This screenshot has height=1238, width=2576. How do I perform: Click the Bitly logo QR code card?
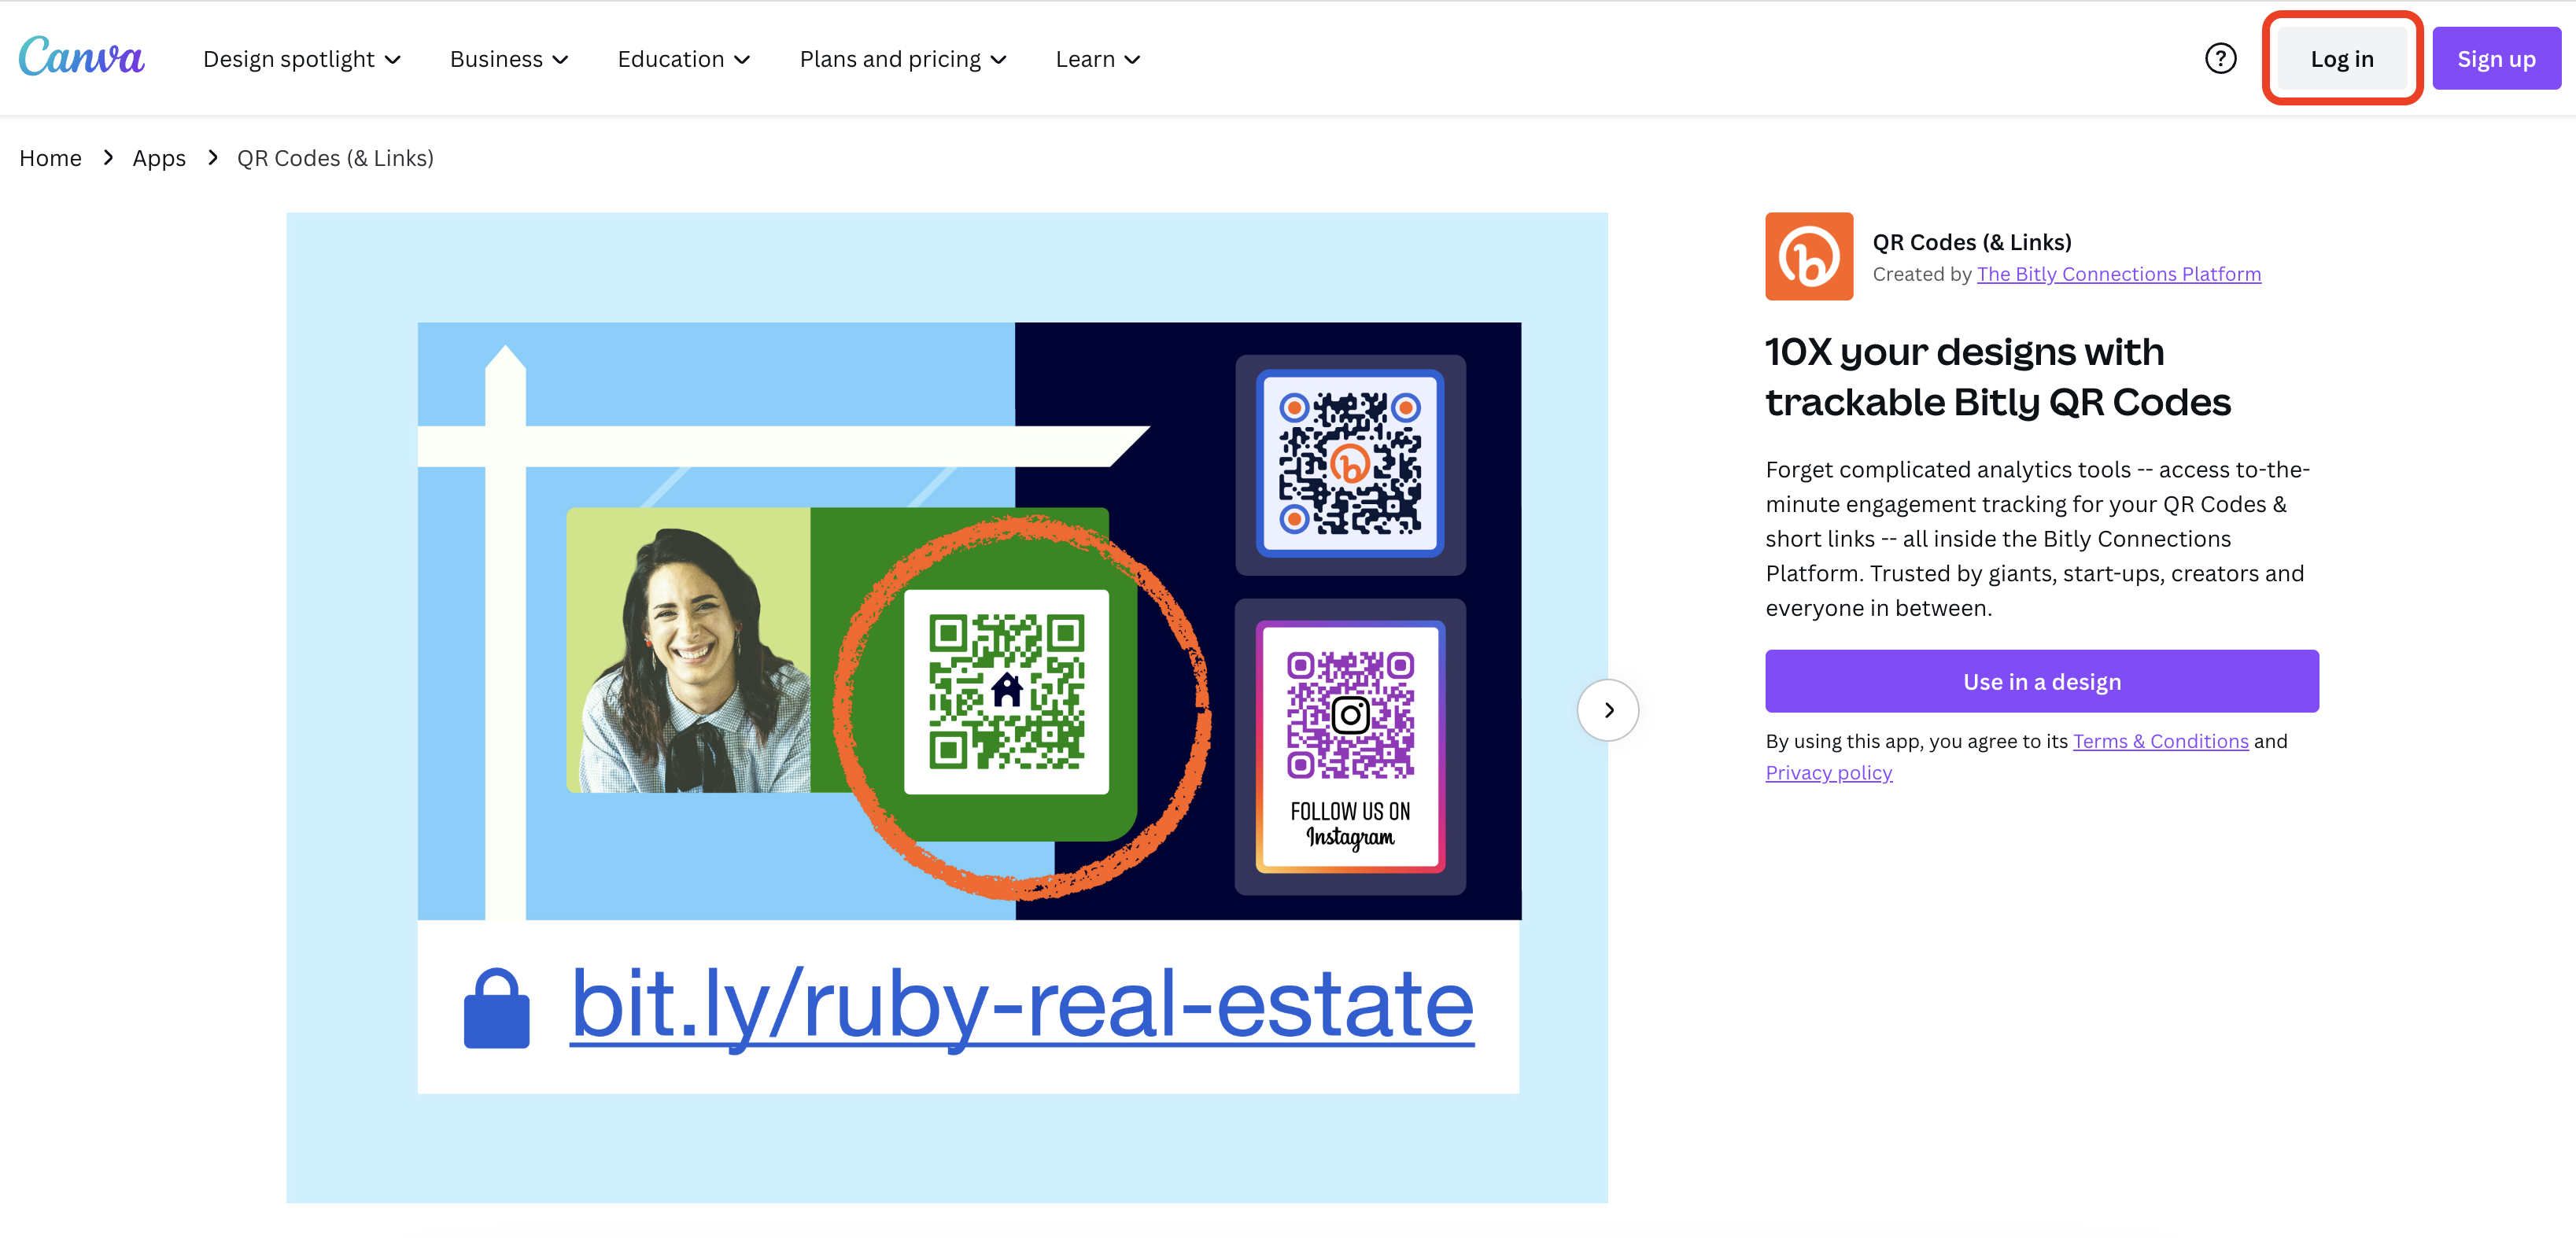pos(1349,464)
